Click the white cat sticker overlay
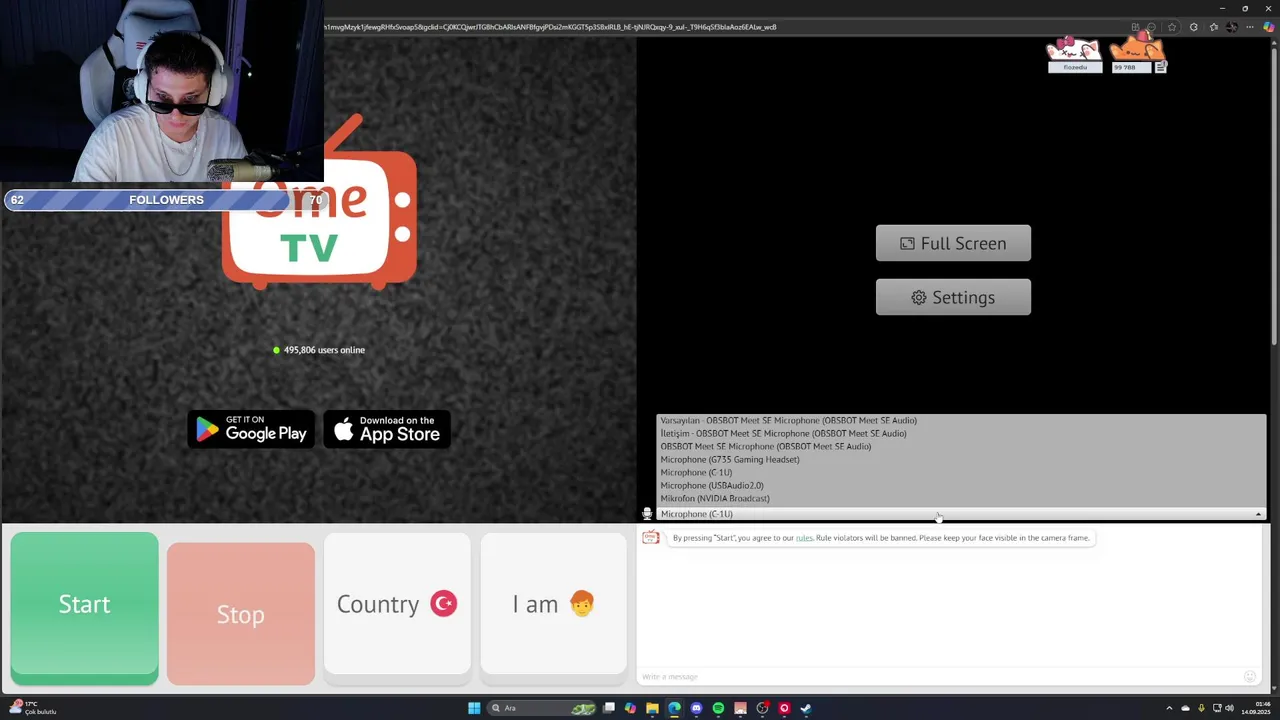The height and width of the screenshot is (720, 1280). [x=1074, y=49]
